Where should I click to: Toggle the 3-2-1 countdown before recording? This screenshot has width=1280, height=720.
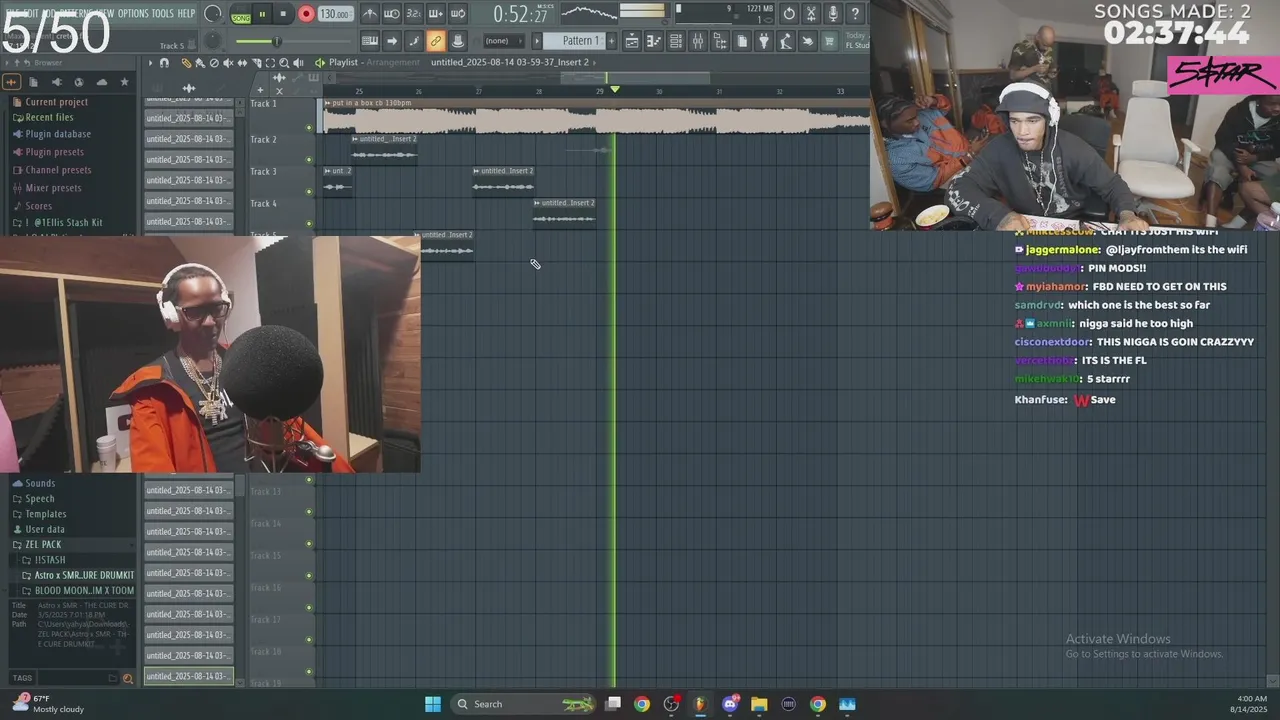click(414, 14)
